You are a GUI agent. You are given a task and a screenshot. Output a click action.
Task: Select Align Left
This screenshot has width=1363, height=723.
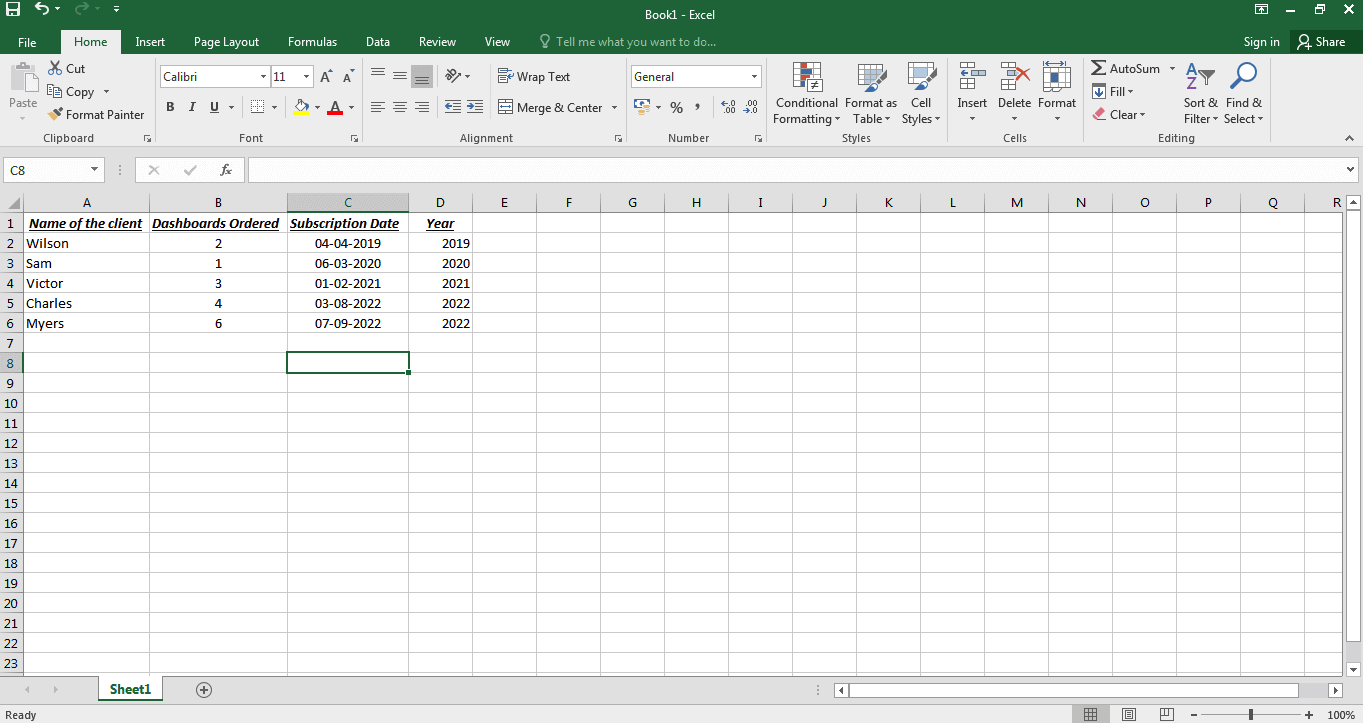pyautogui.click(x=377, y=107)
